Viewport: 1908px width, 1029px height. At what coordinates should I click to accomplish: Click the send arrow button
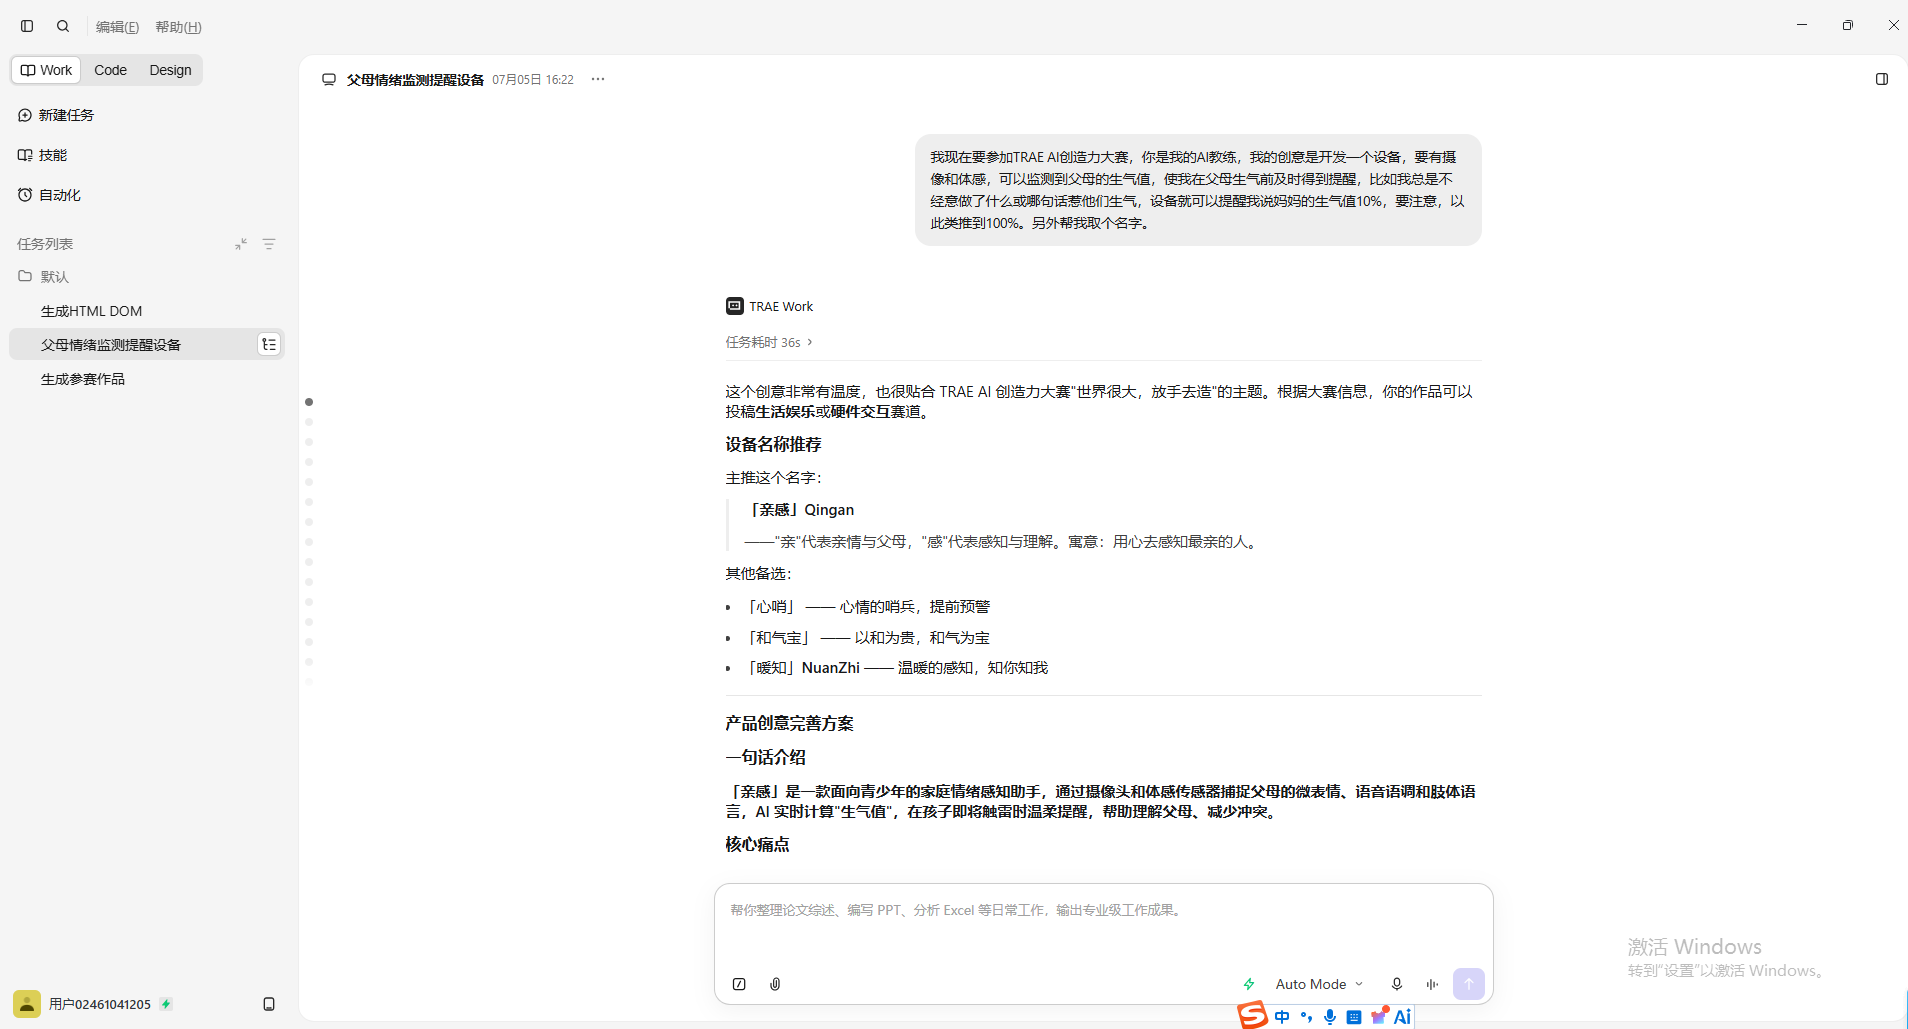tap(1469, 984)
